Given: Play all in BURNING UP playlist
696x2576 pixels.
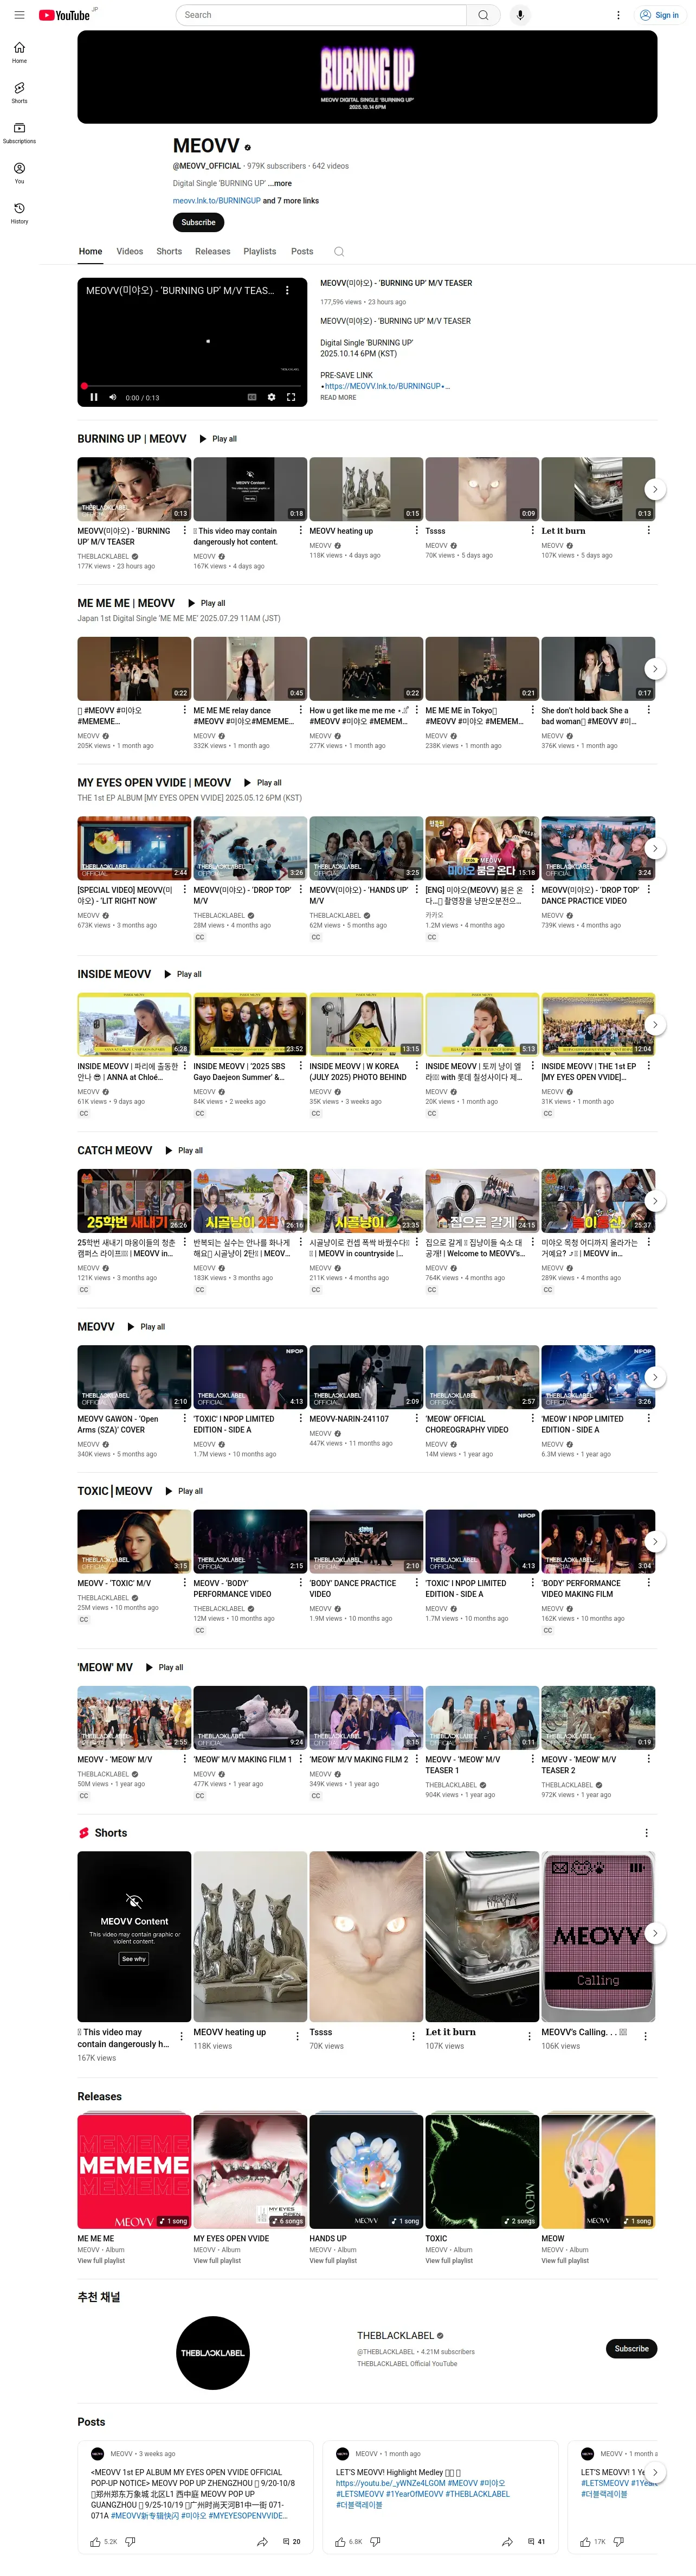Looking at the screenshot, I should (218, 439).
